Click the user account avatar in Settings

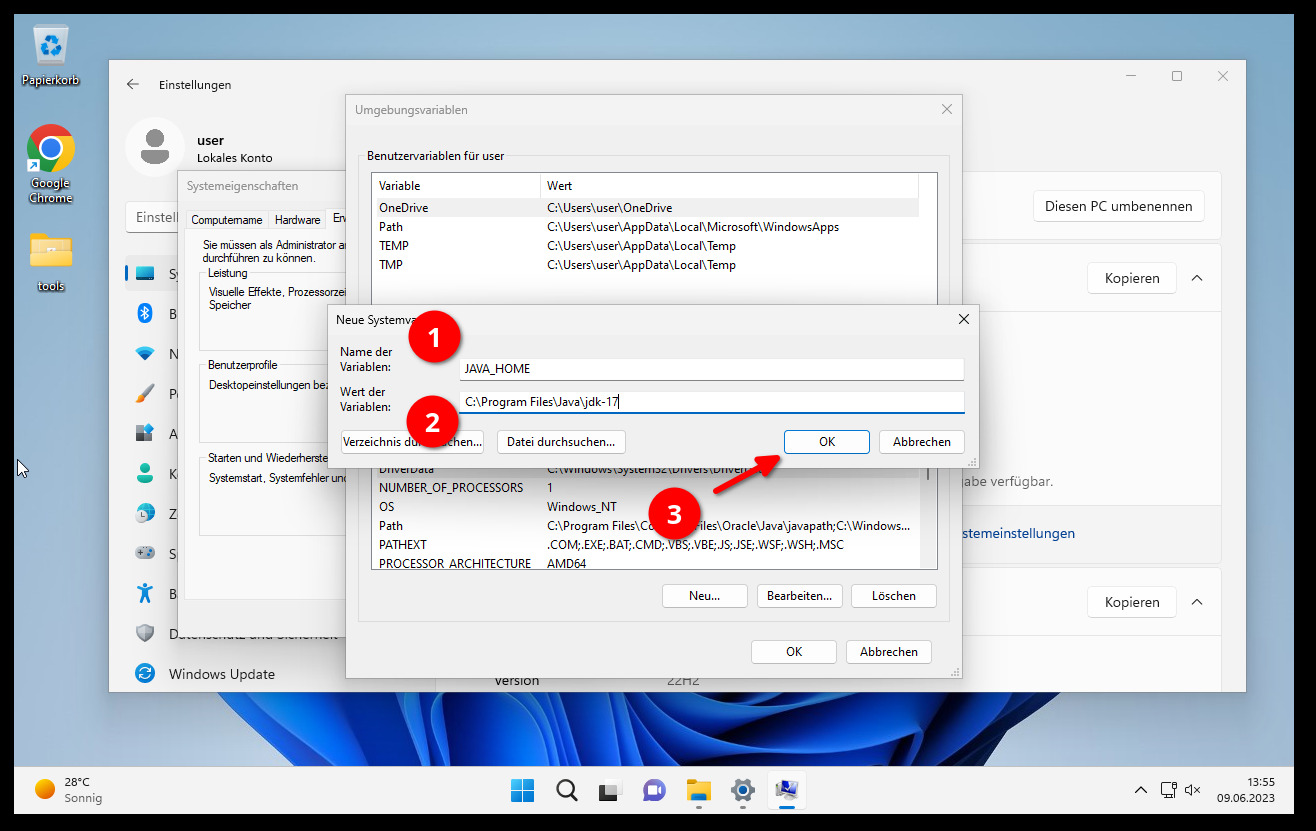click(155, 147)
